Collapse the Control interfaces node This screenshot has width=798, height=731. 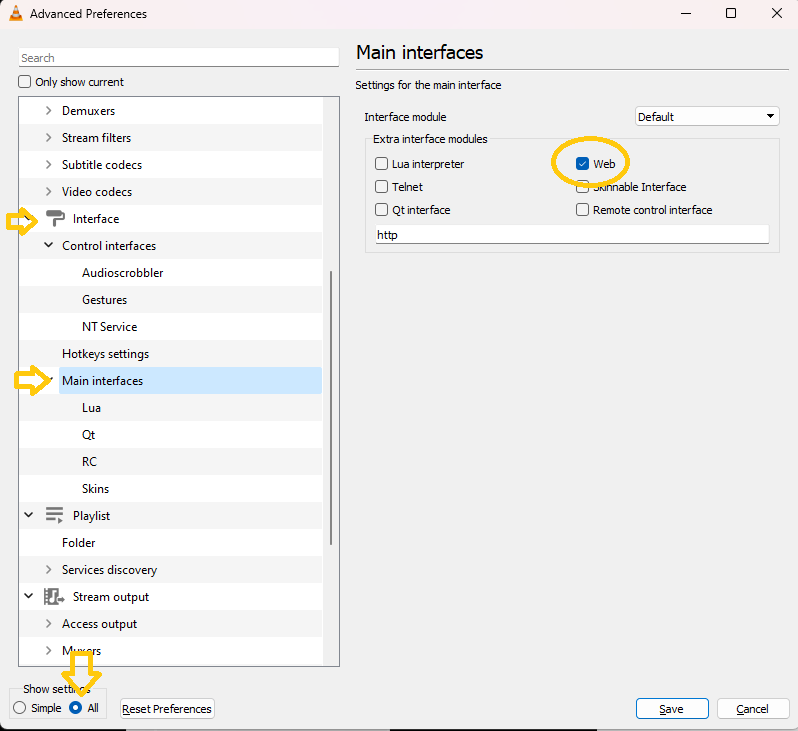pos(48,246)
